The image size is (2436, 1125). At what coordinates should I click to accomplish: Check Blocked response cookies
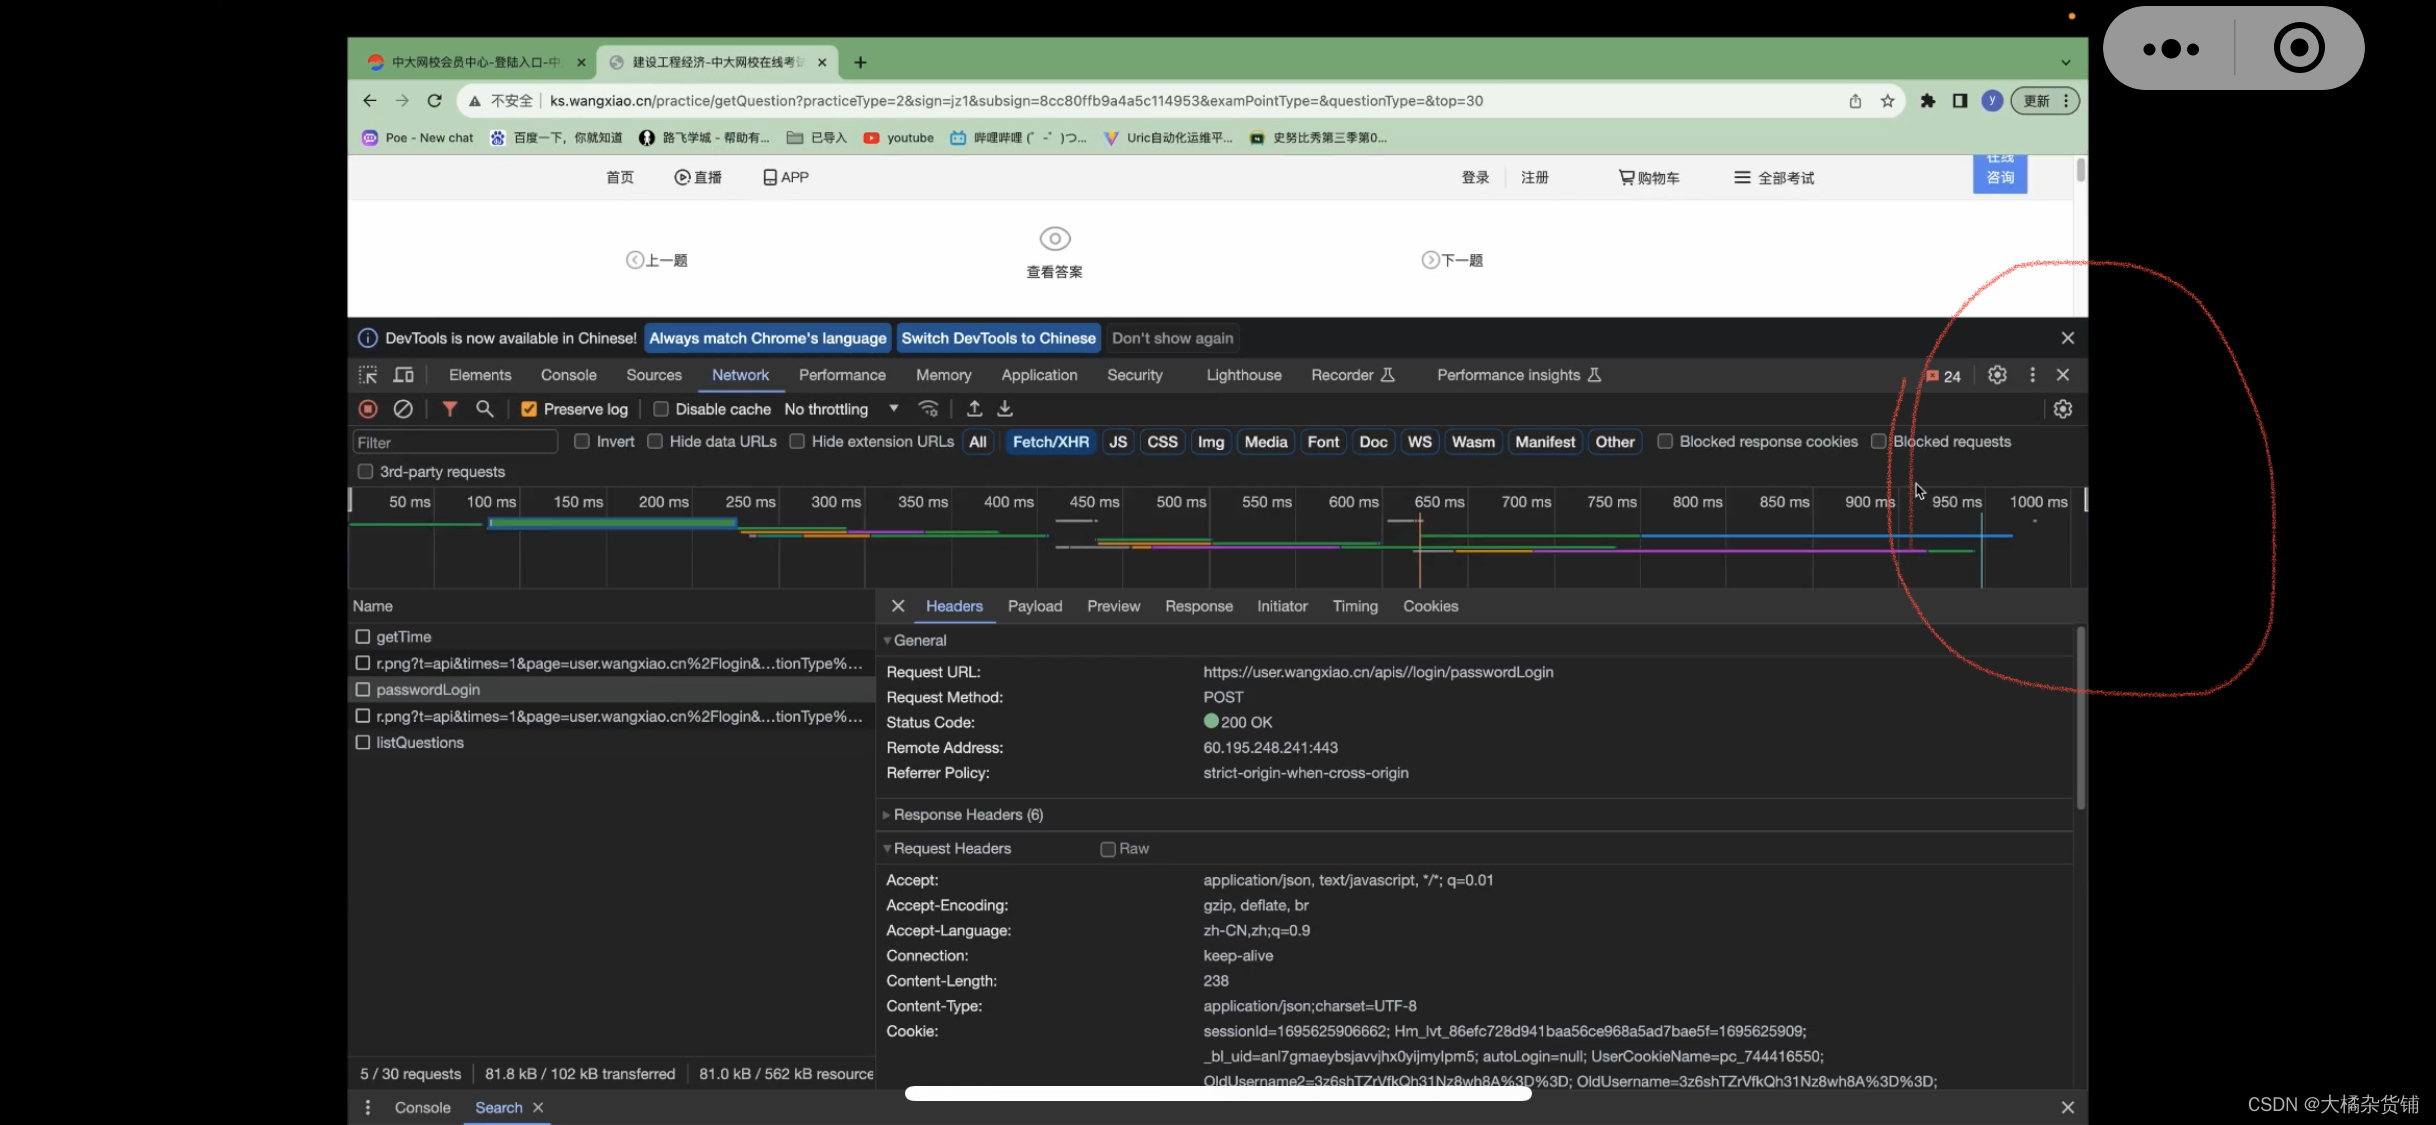click(1665, 441)
